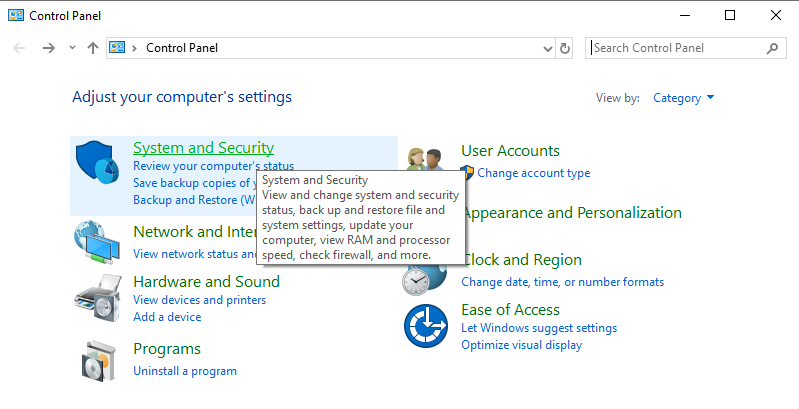This screenshot has width=799, height=409.
Task: Open the Ease of Access icon
Action: [426, 326]
